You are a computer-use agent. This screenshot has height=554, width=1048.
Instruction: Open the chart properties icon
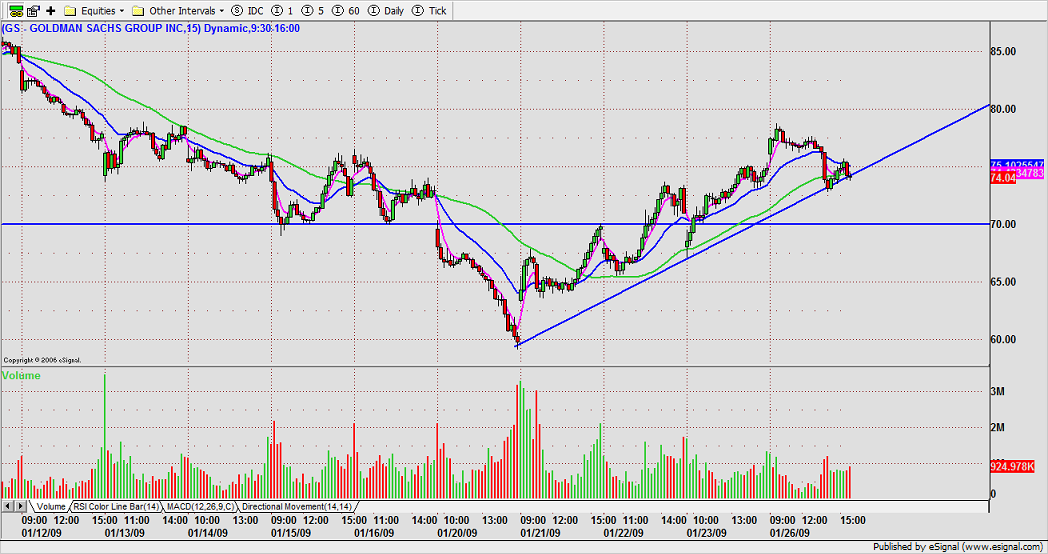pyautogui.click(x=33, y=10)
